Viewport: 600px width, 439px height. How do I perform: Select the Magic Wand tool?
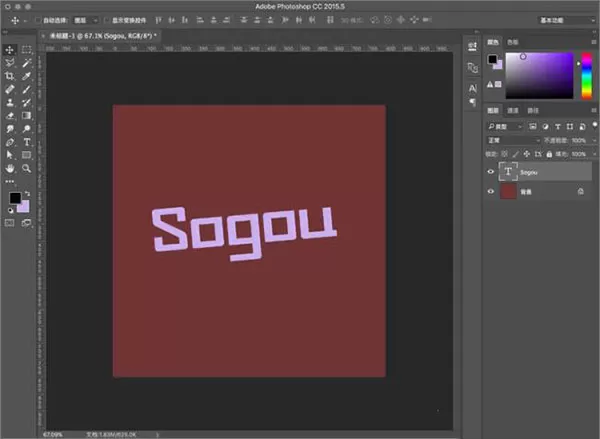click(26, 63)
